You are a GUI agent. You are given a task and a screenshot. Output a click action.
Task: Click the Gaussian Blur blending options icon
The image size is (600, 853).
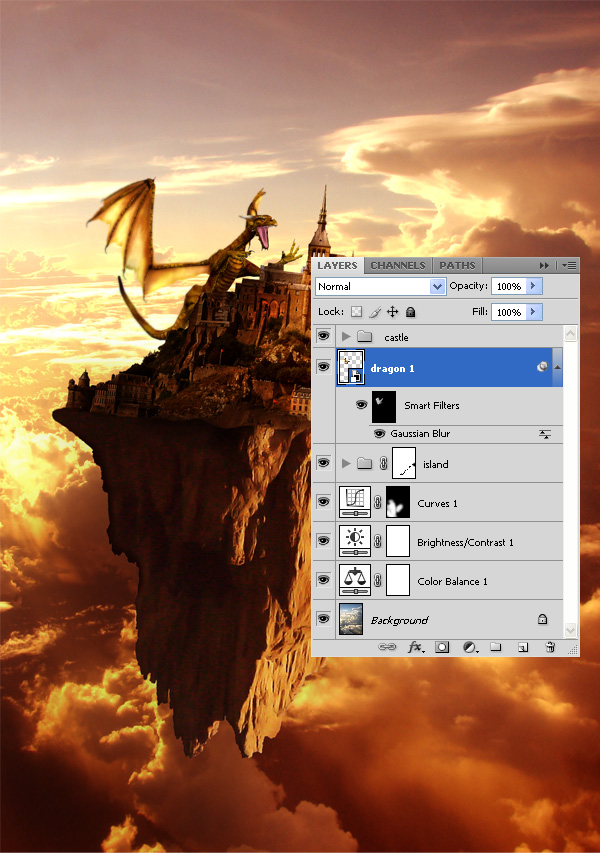pos(545,434)
